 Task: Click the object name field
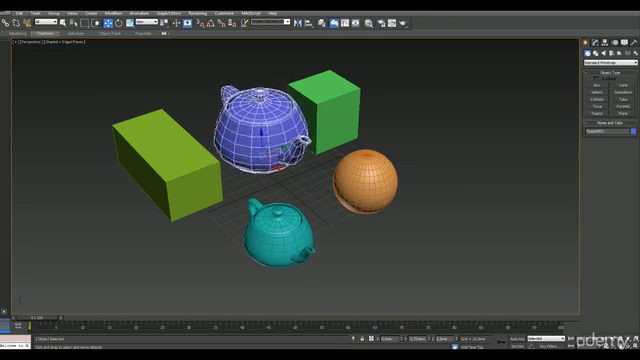pos(607,131)
